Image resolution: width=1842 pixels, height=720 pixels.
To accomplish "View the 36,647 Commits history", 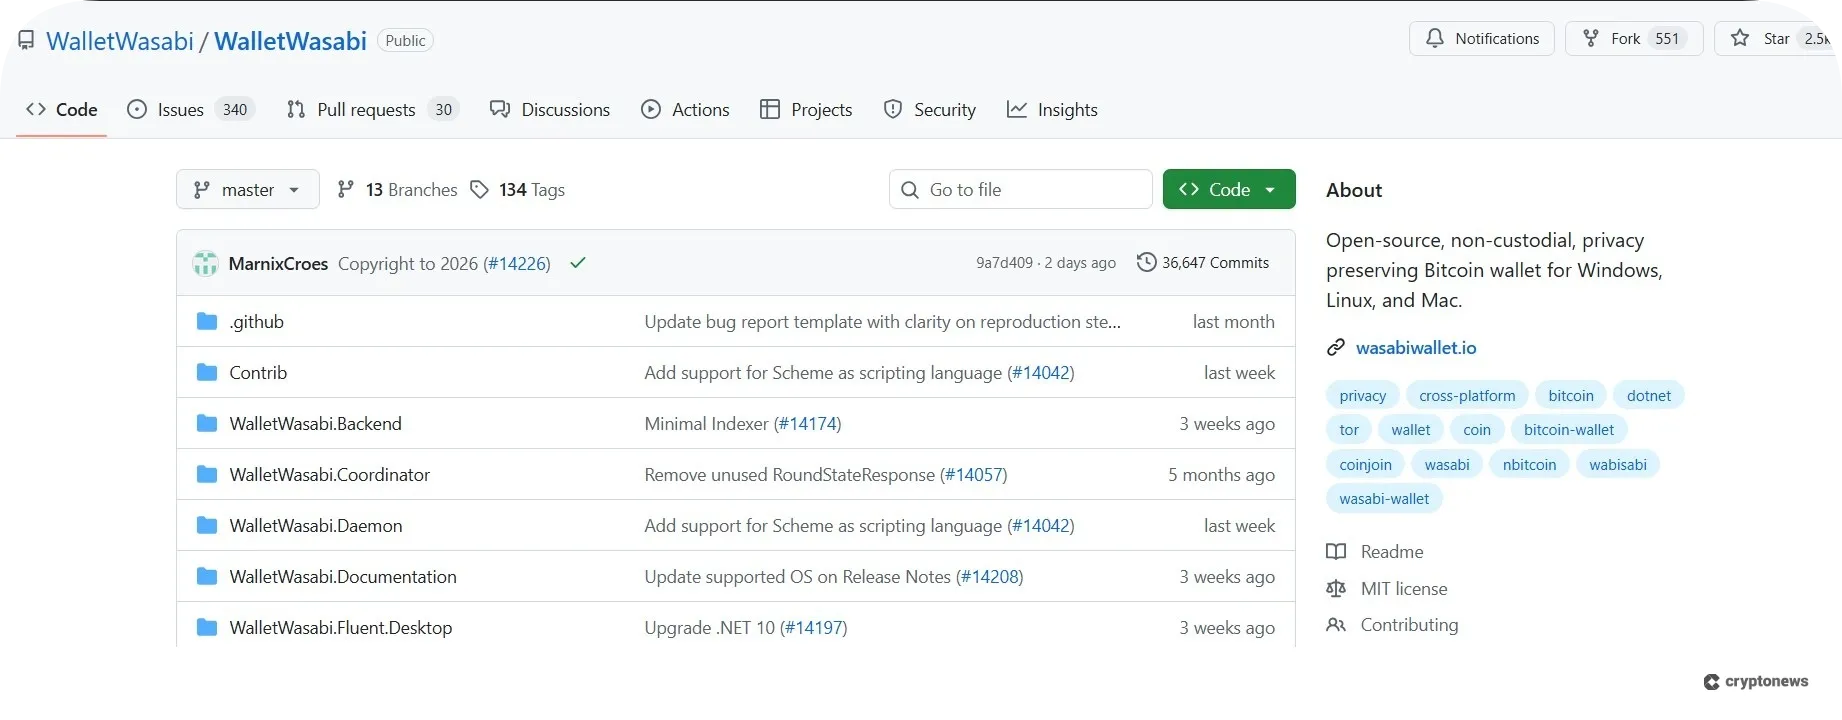I will tap(1203, 262).
